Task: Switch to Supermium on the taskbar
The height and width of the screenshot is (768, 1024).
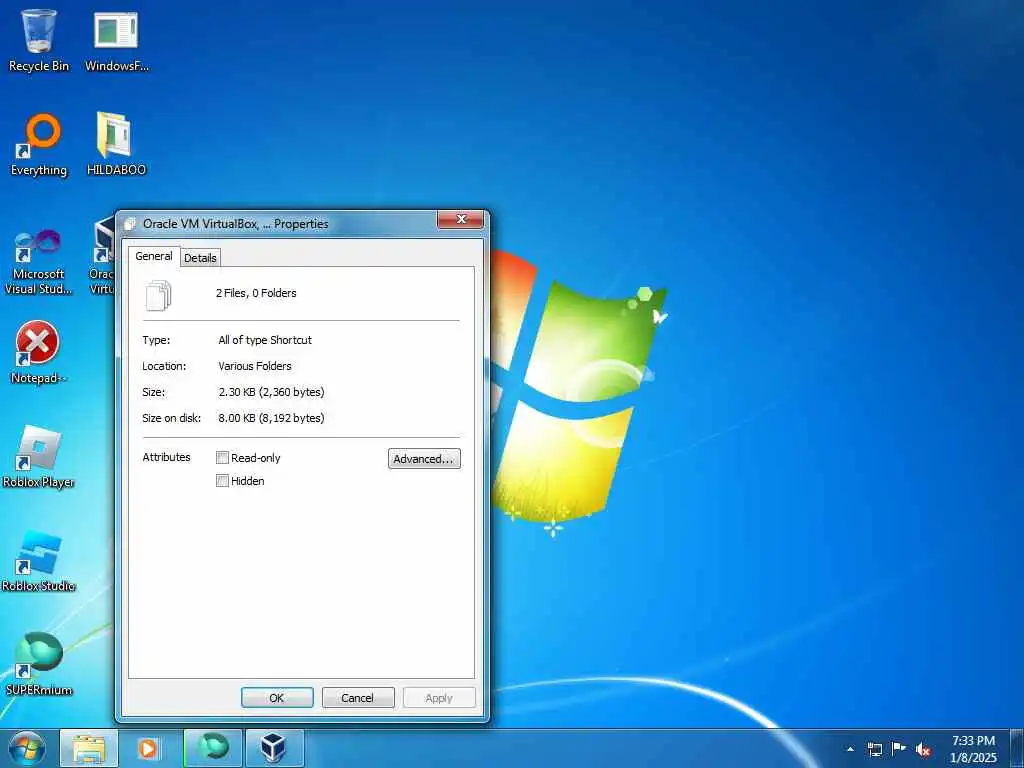Action: (213, 748)
